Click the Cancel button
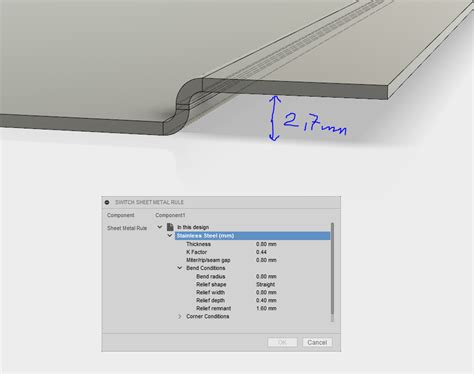Screen dimensions: 474x374 [317, 342]
